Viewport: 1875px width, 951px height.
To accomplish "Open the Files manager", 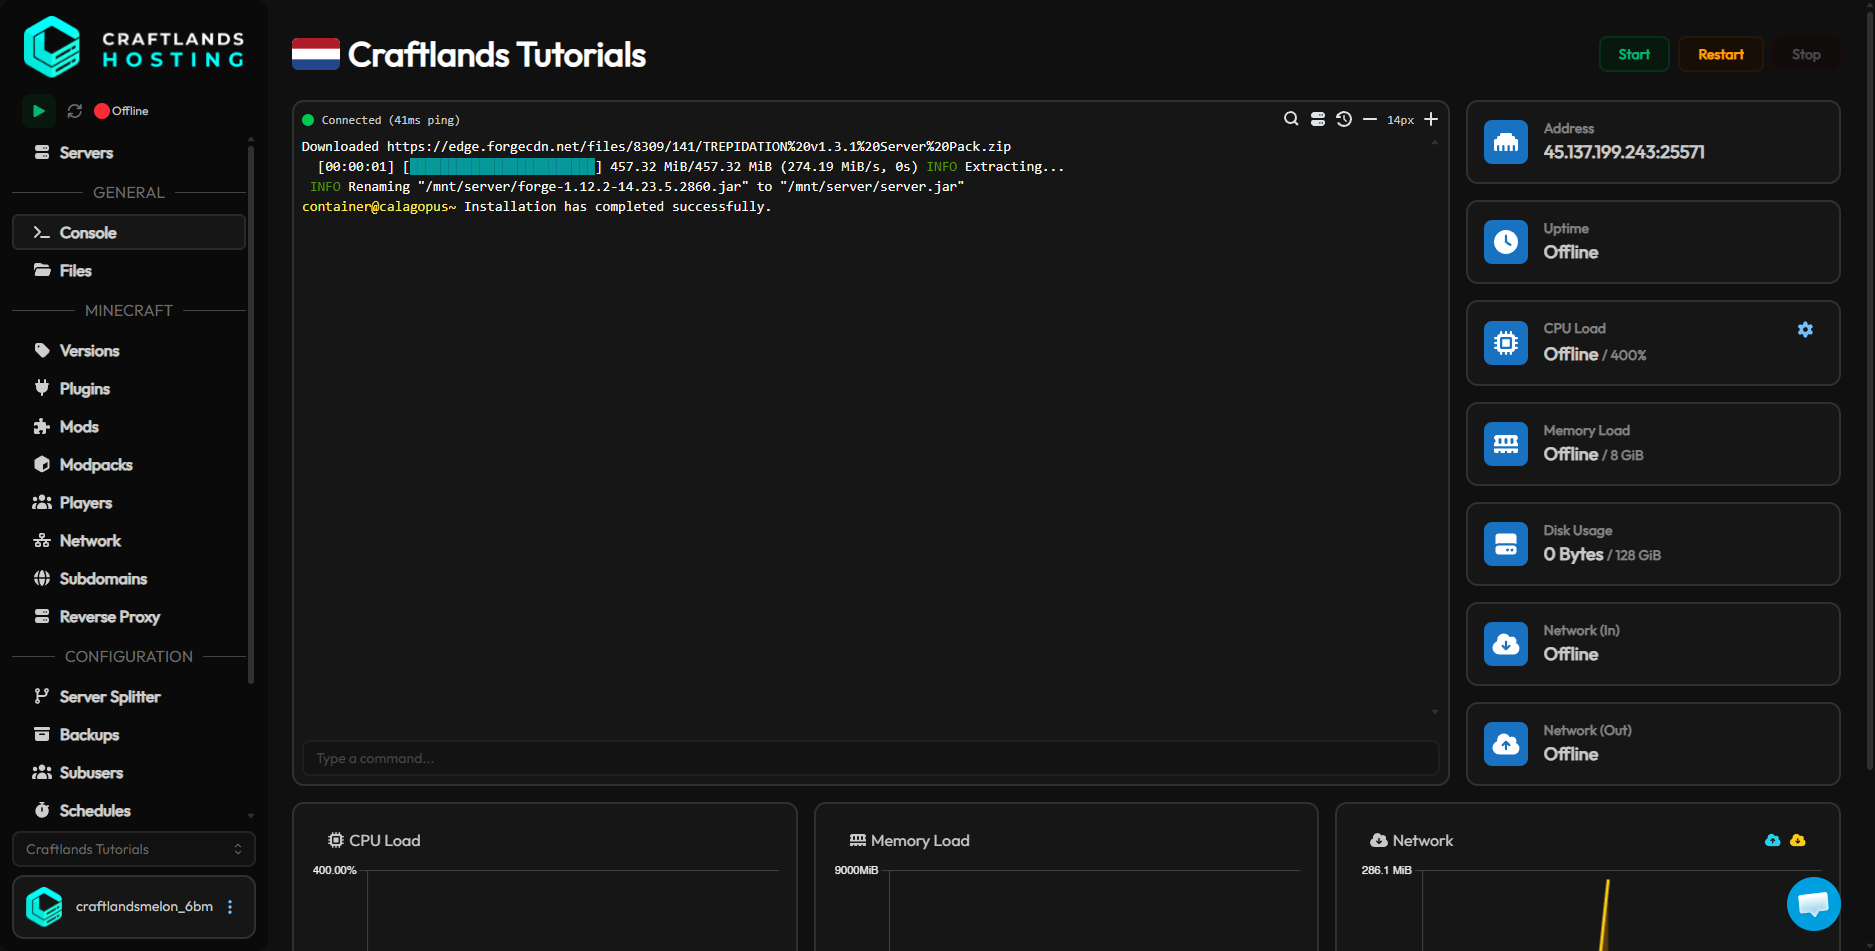I will [129, 271].
